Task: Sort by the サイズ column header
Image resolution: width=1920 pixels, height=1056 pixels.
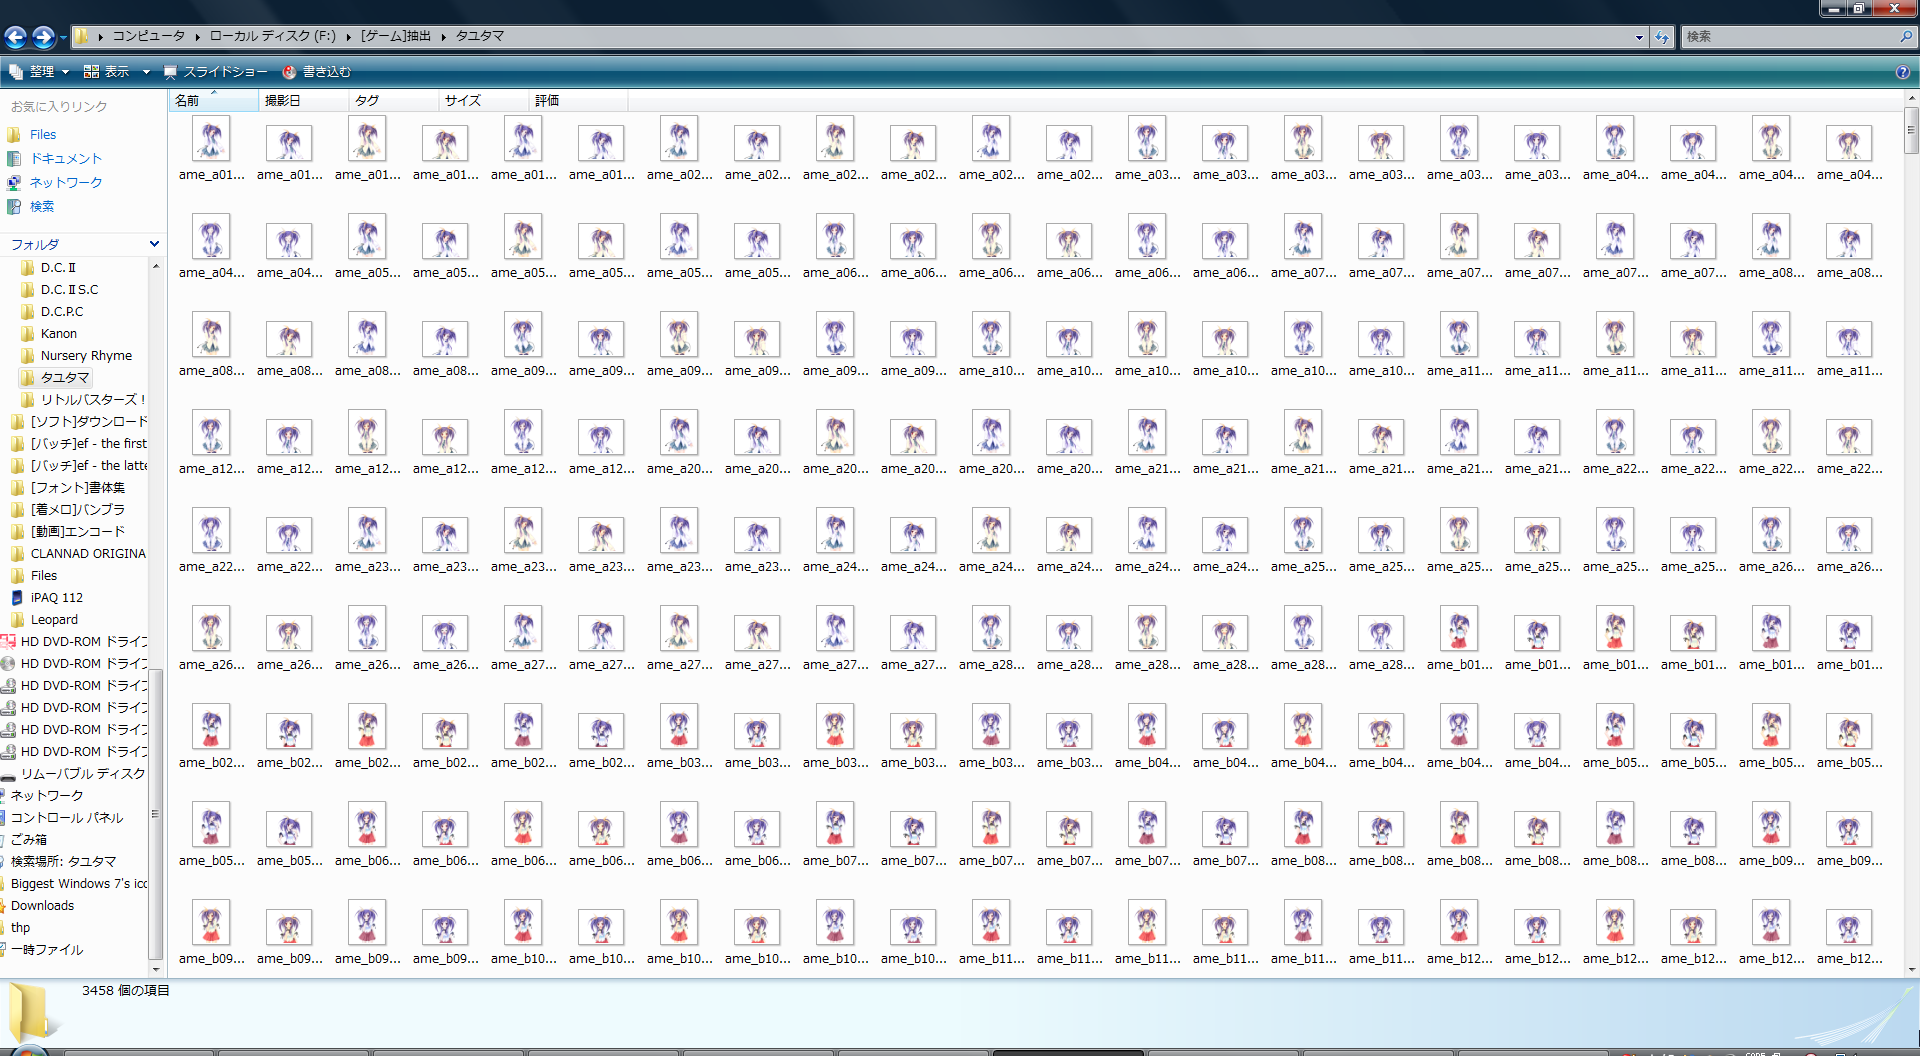Action: (483, 101)
